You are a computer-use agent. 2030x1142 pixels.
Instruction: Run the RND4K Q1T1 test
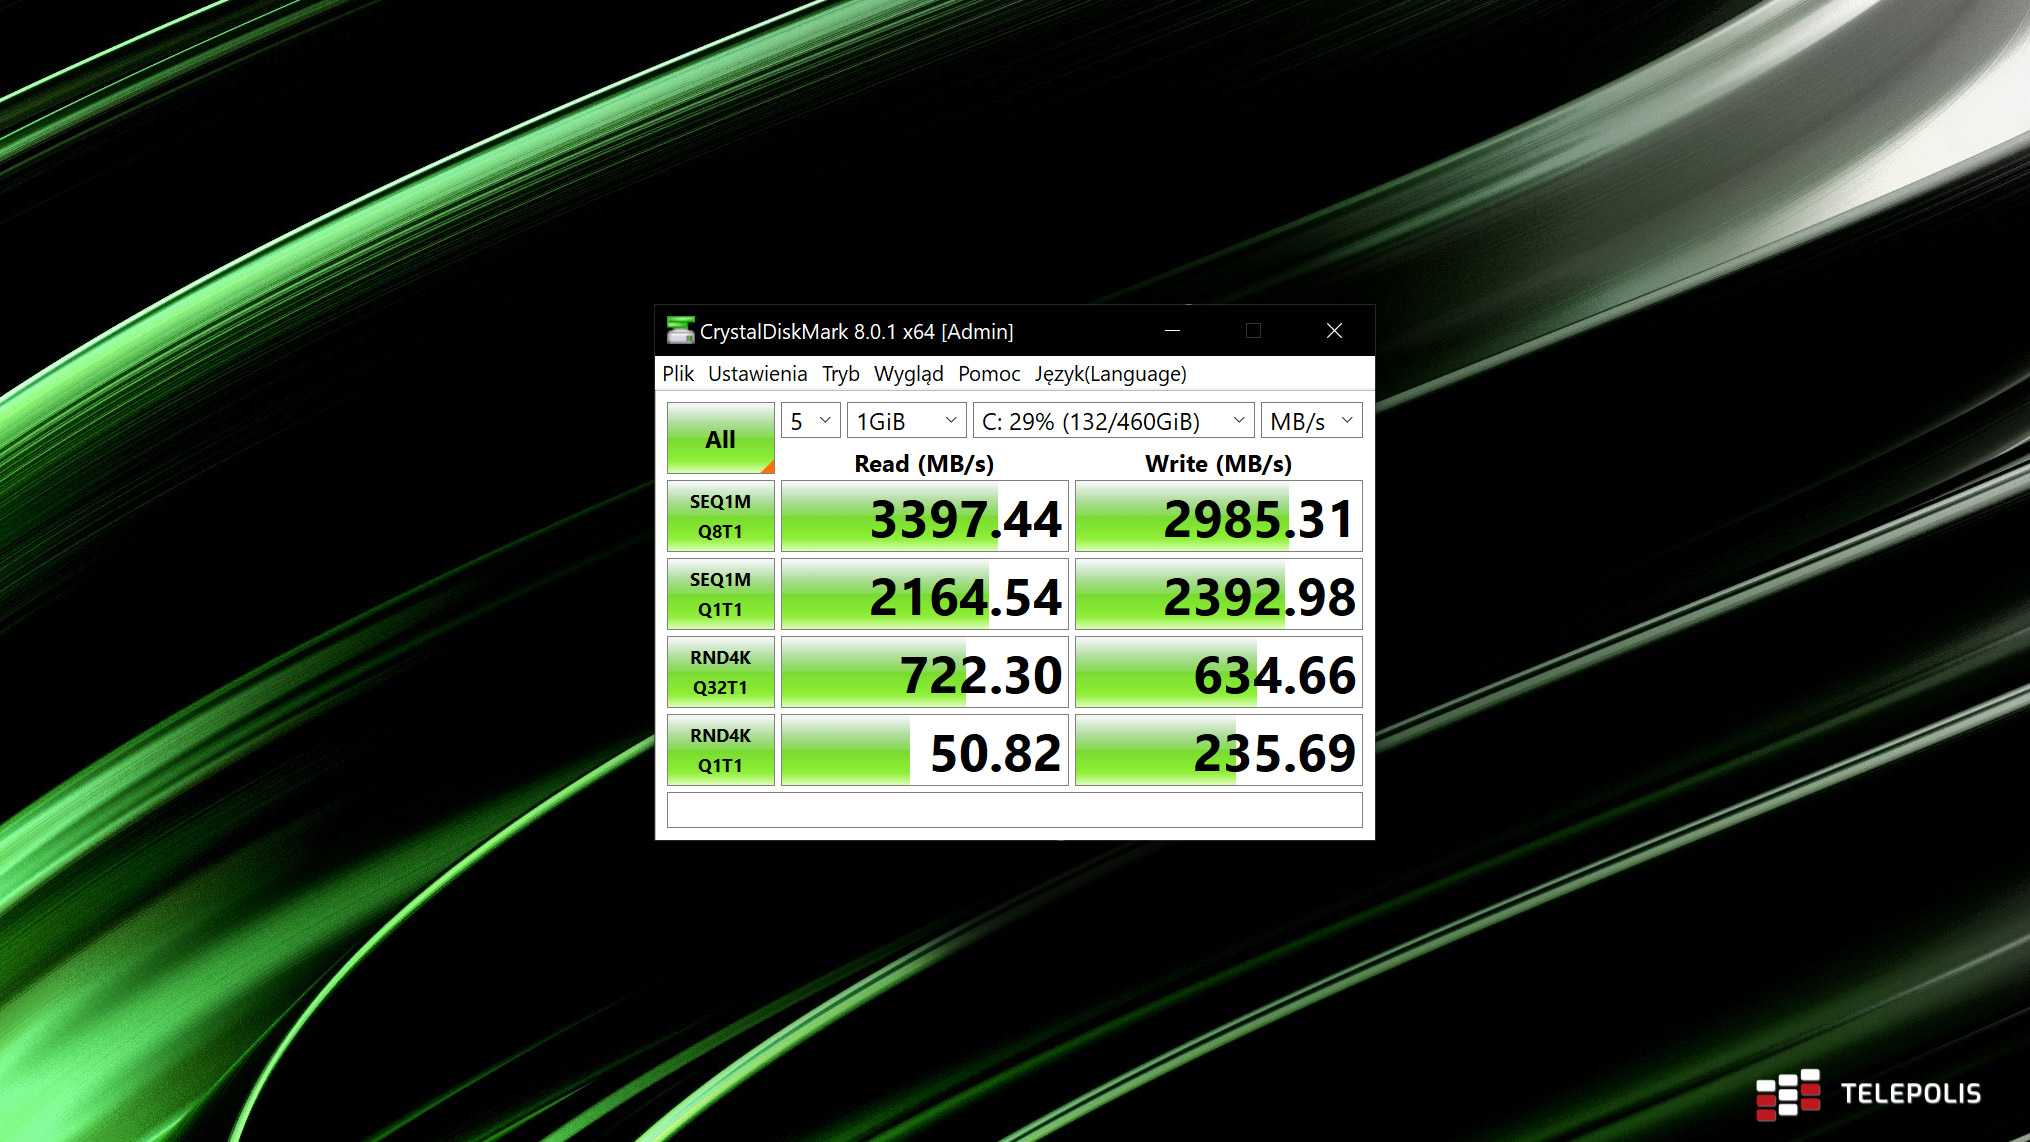720,750
